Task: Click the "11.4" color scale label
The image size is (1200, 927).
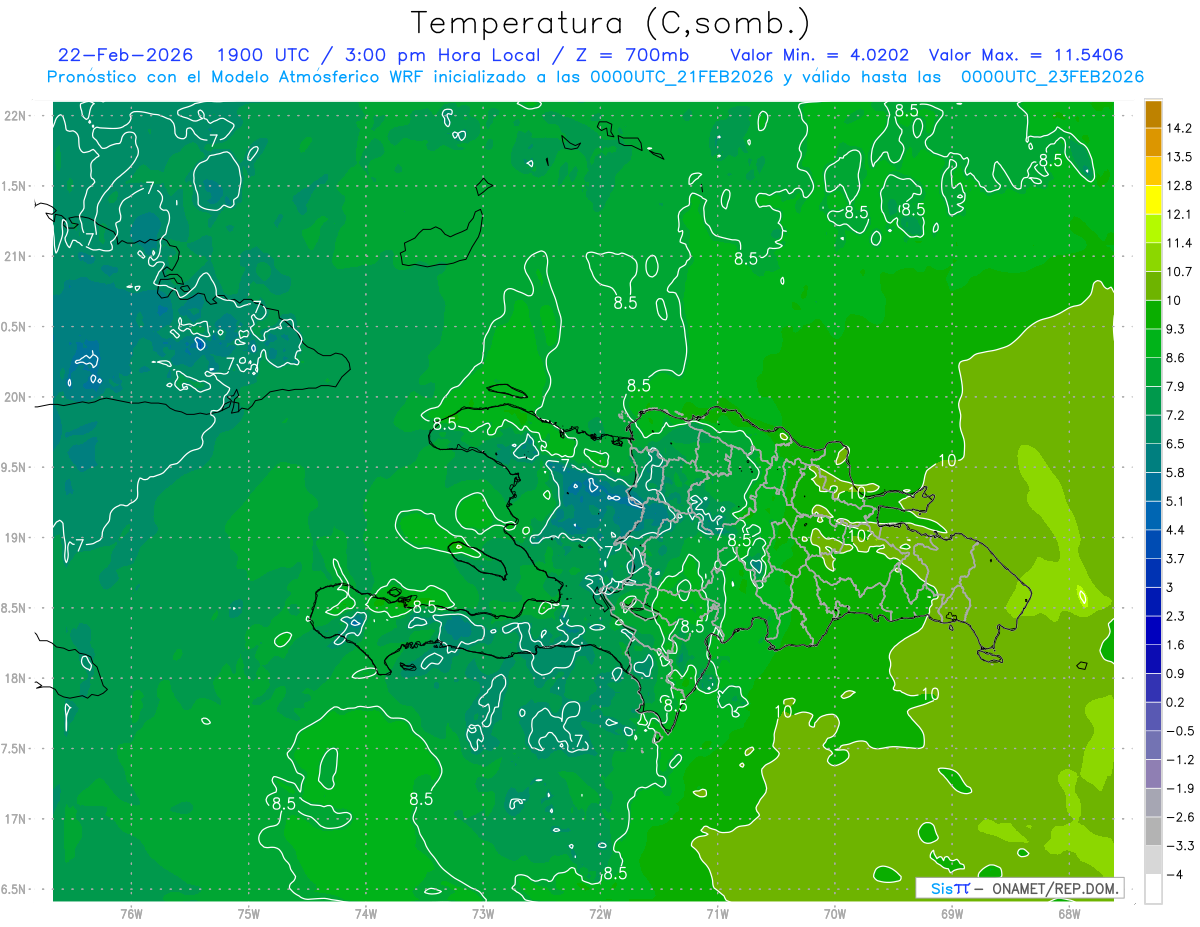Action: pyautogui.click(x=1179, y=243)
